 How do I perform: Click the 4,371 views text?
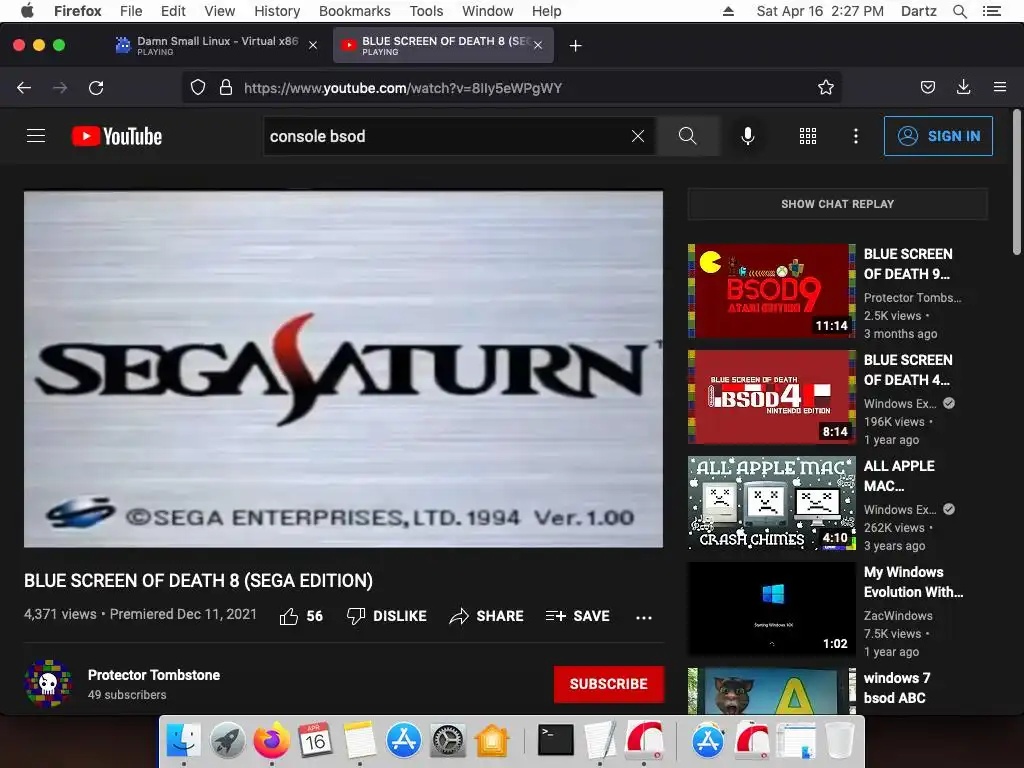60,614
